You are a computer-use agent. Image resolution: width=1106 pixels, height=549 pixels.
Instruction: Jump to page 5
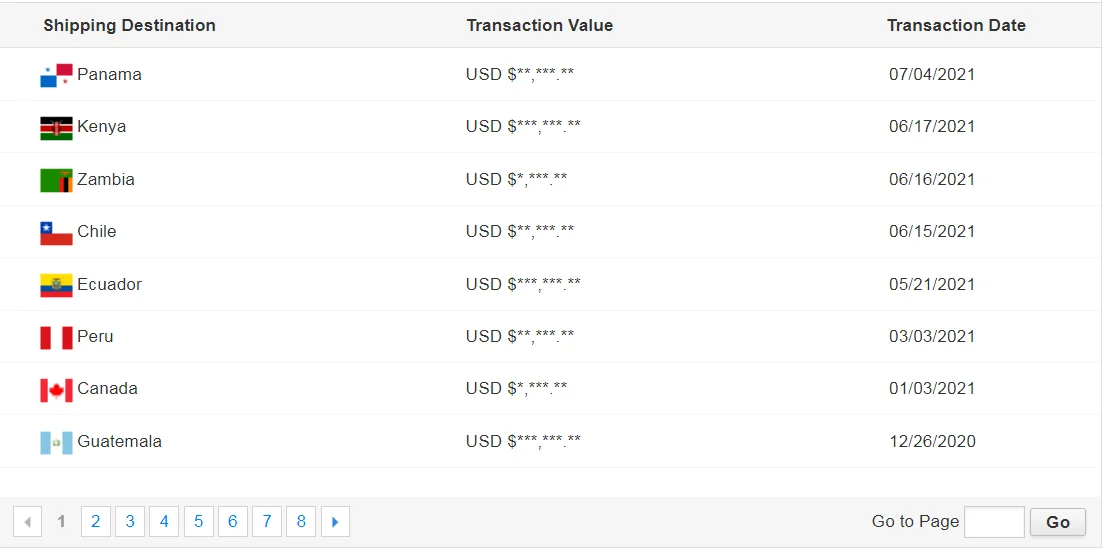198,521
